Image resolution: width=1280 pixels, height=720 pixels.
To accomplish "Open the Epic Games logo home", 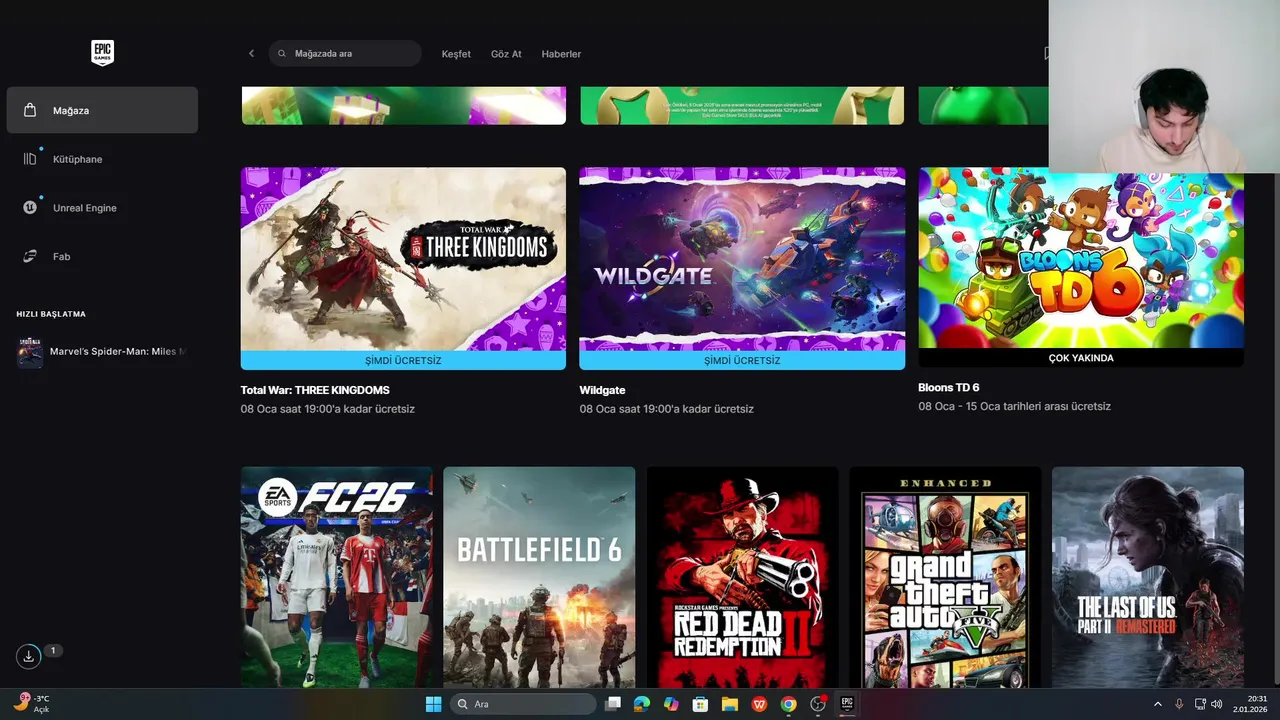I will [102, 53].
